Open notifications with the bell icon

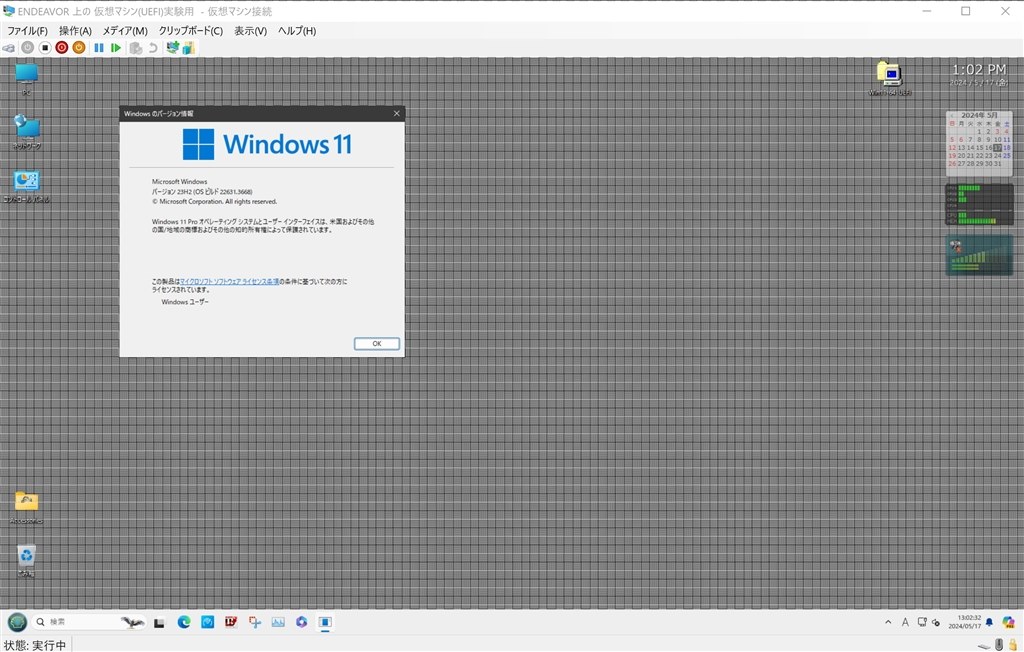(x=989, y=623)
